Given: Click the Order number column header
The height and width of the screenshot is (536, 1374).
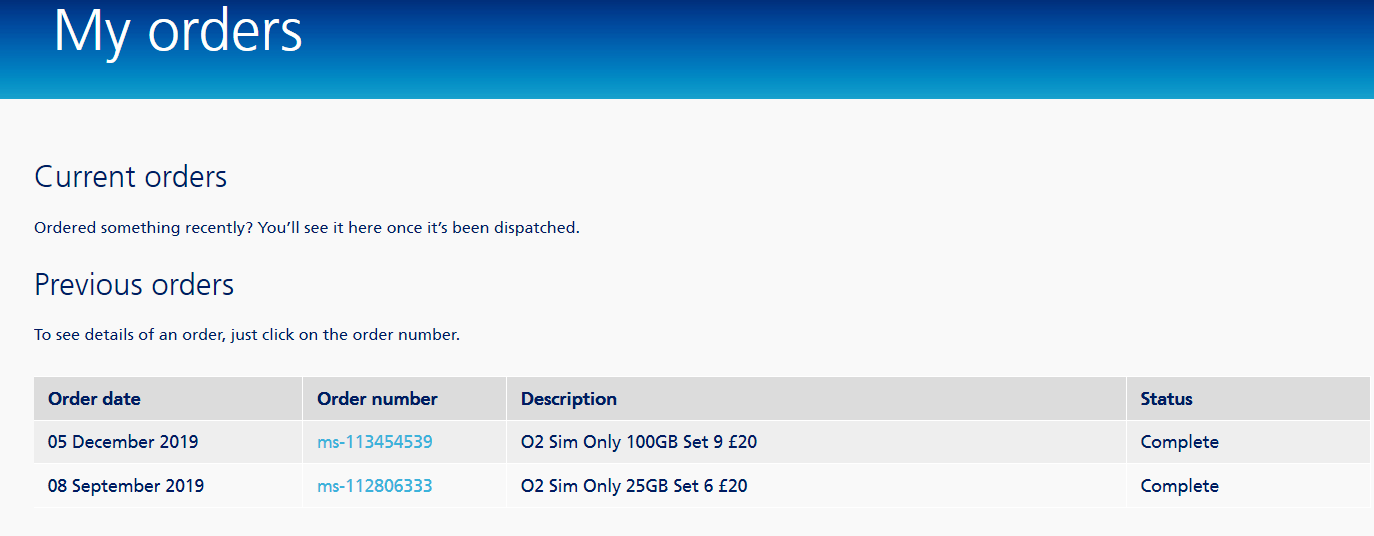Looking at the screenshot, I should point(377,399).
